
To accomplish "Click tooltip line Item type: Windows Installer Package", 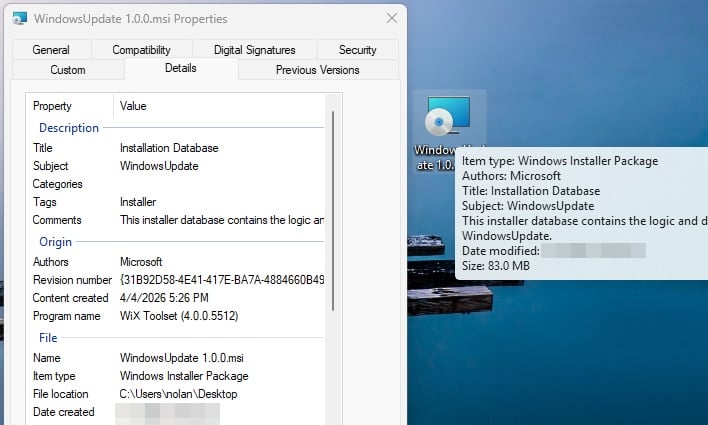I will 560,161.
